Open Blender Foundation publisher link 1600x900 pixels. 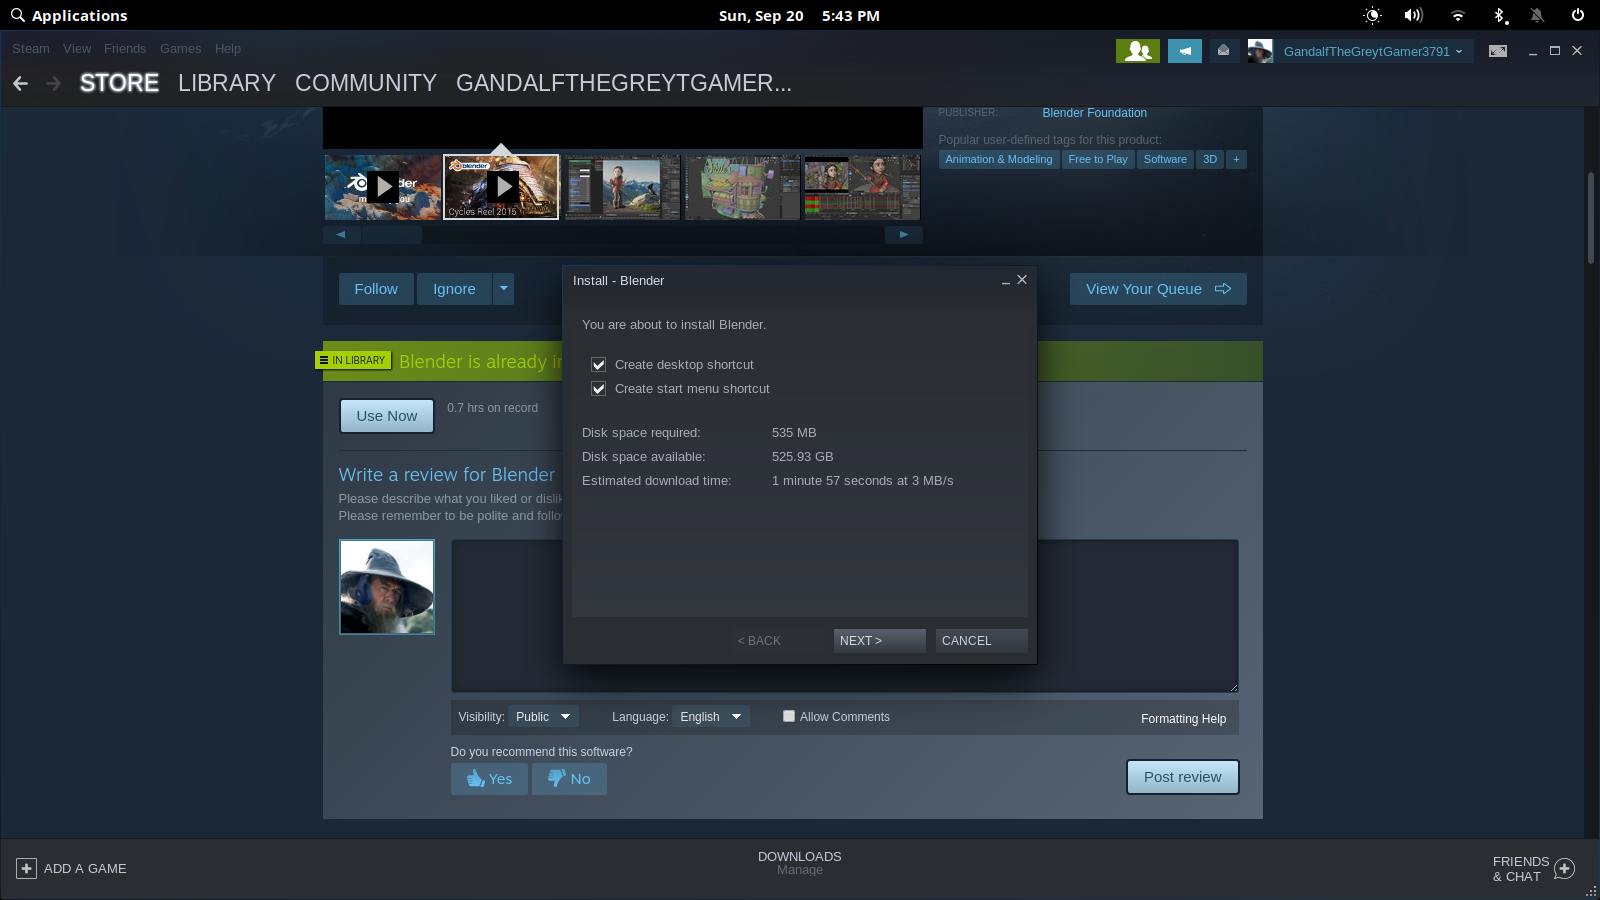coord(1094,113)
